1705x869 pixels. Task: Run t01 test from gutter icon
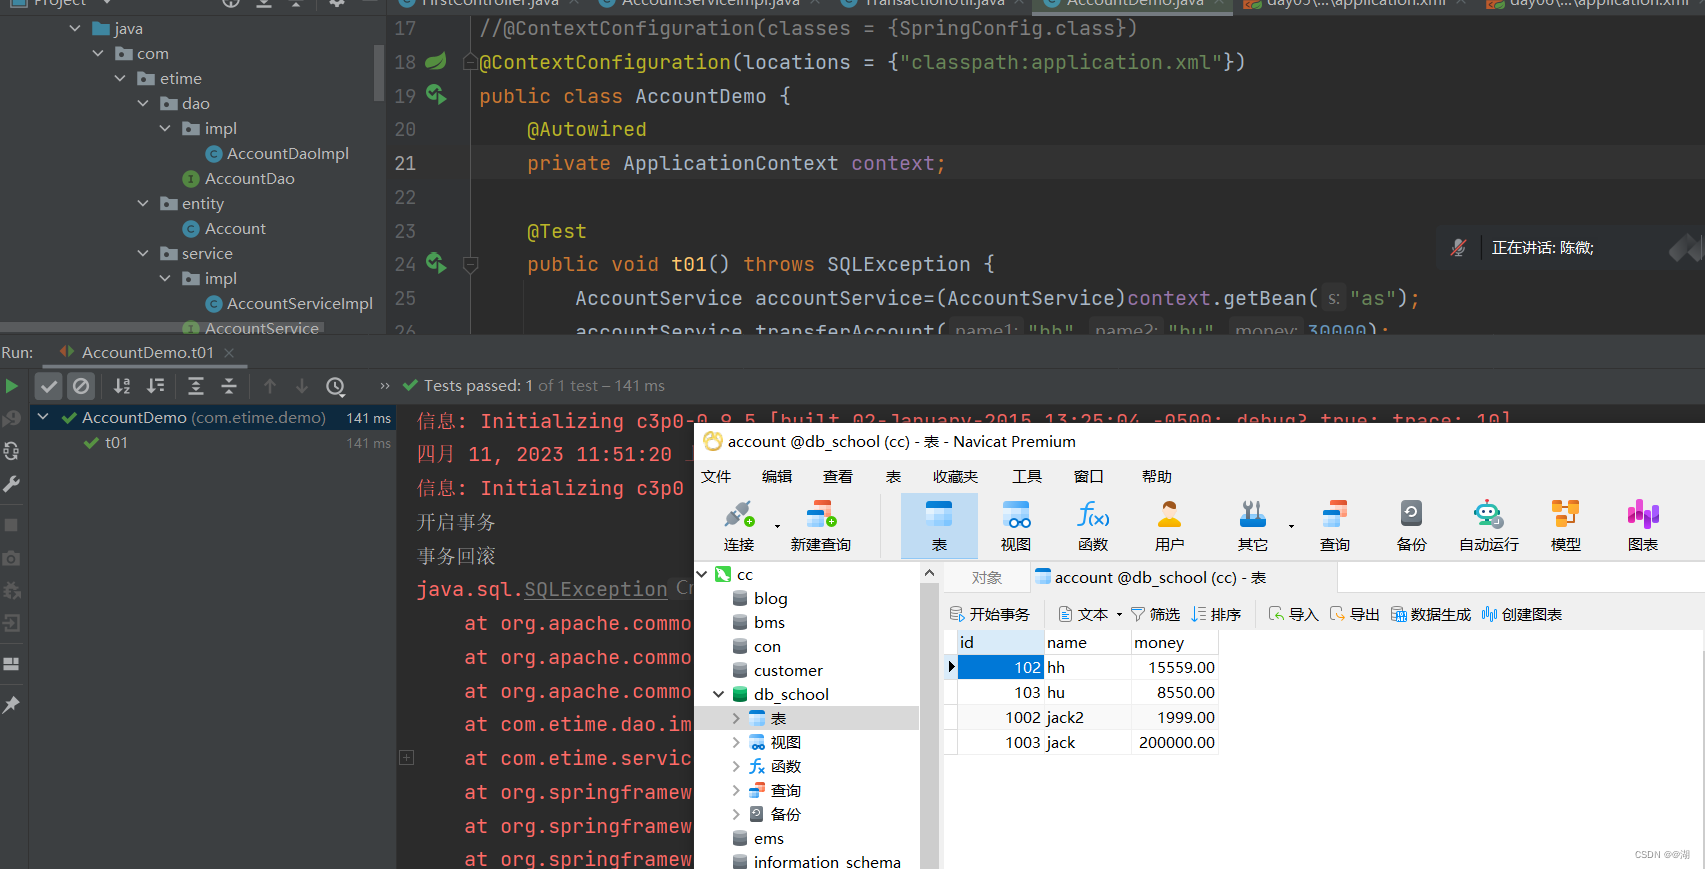coord(436,263)
